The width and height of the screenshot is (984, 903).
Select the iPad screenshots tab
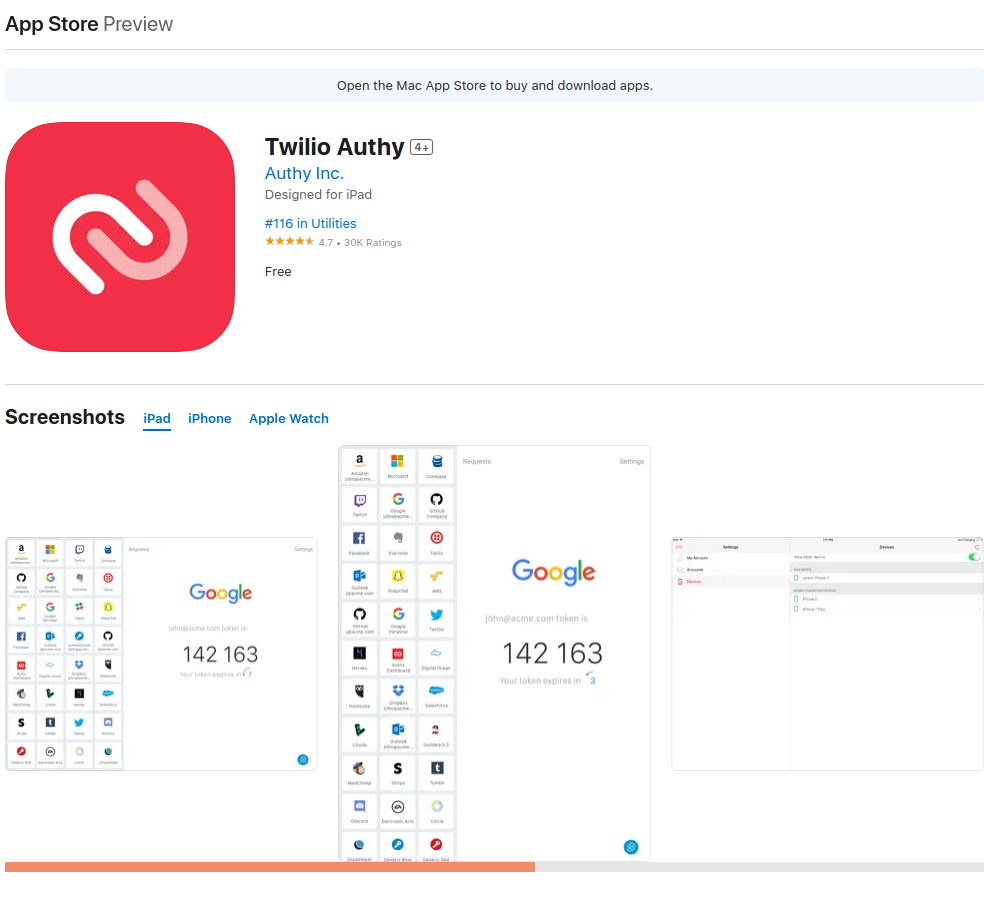click(x=157, y=418)
